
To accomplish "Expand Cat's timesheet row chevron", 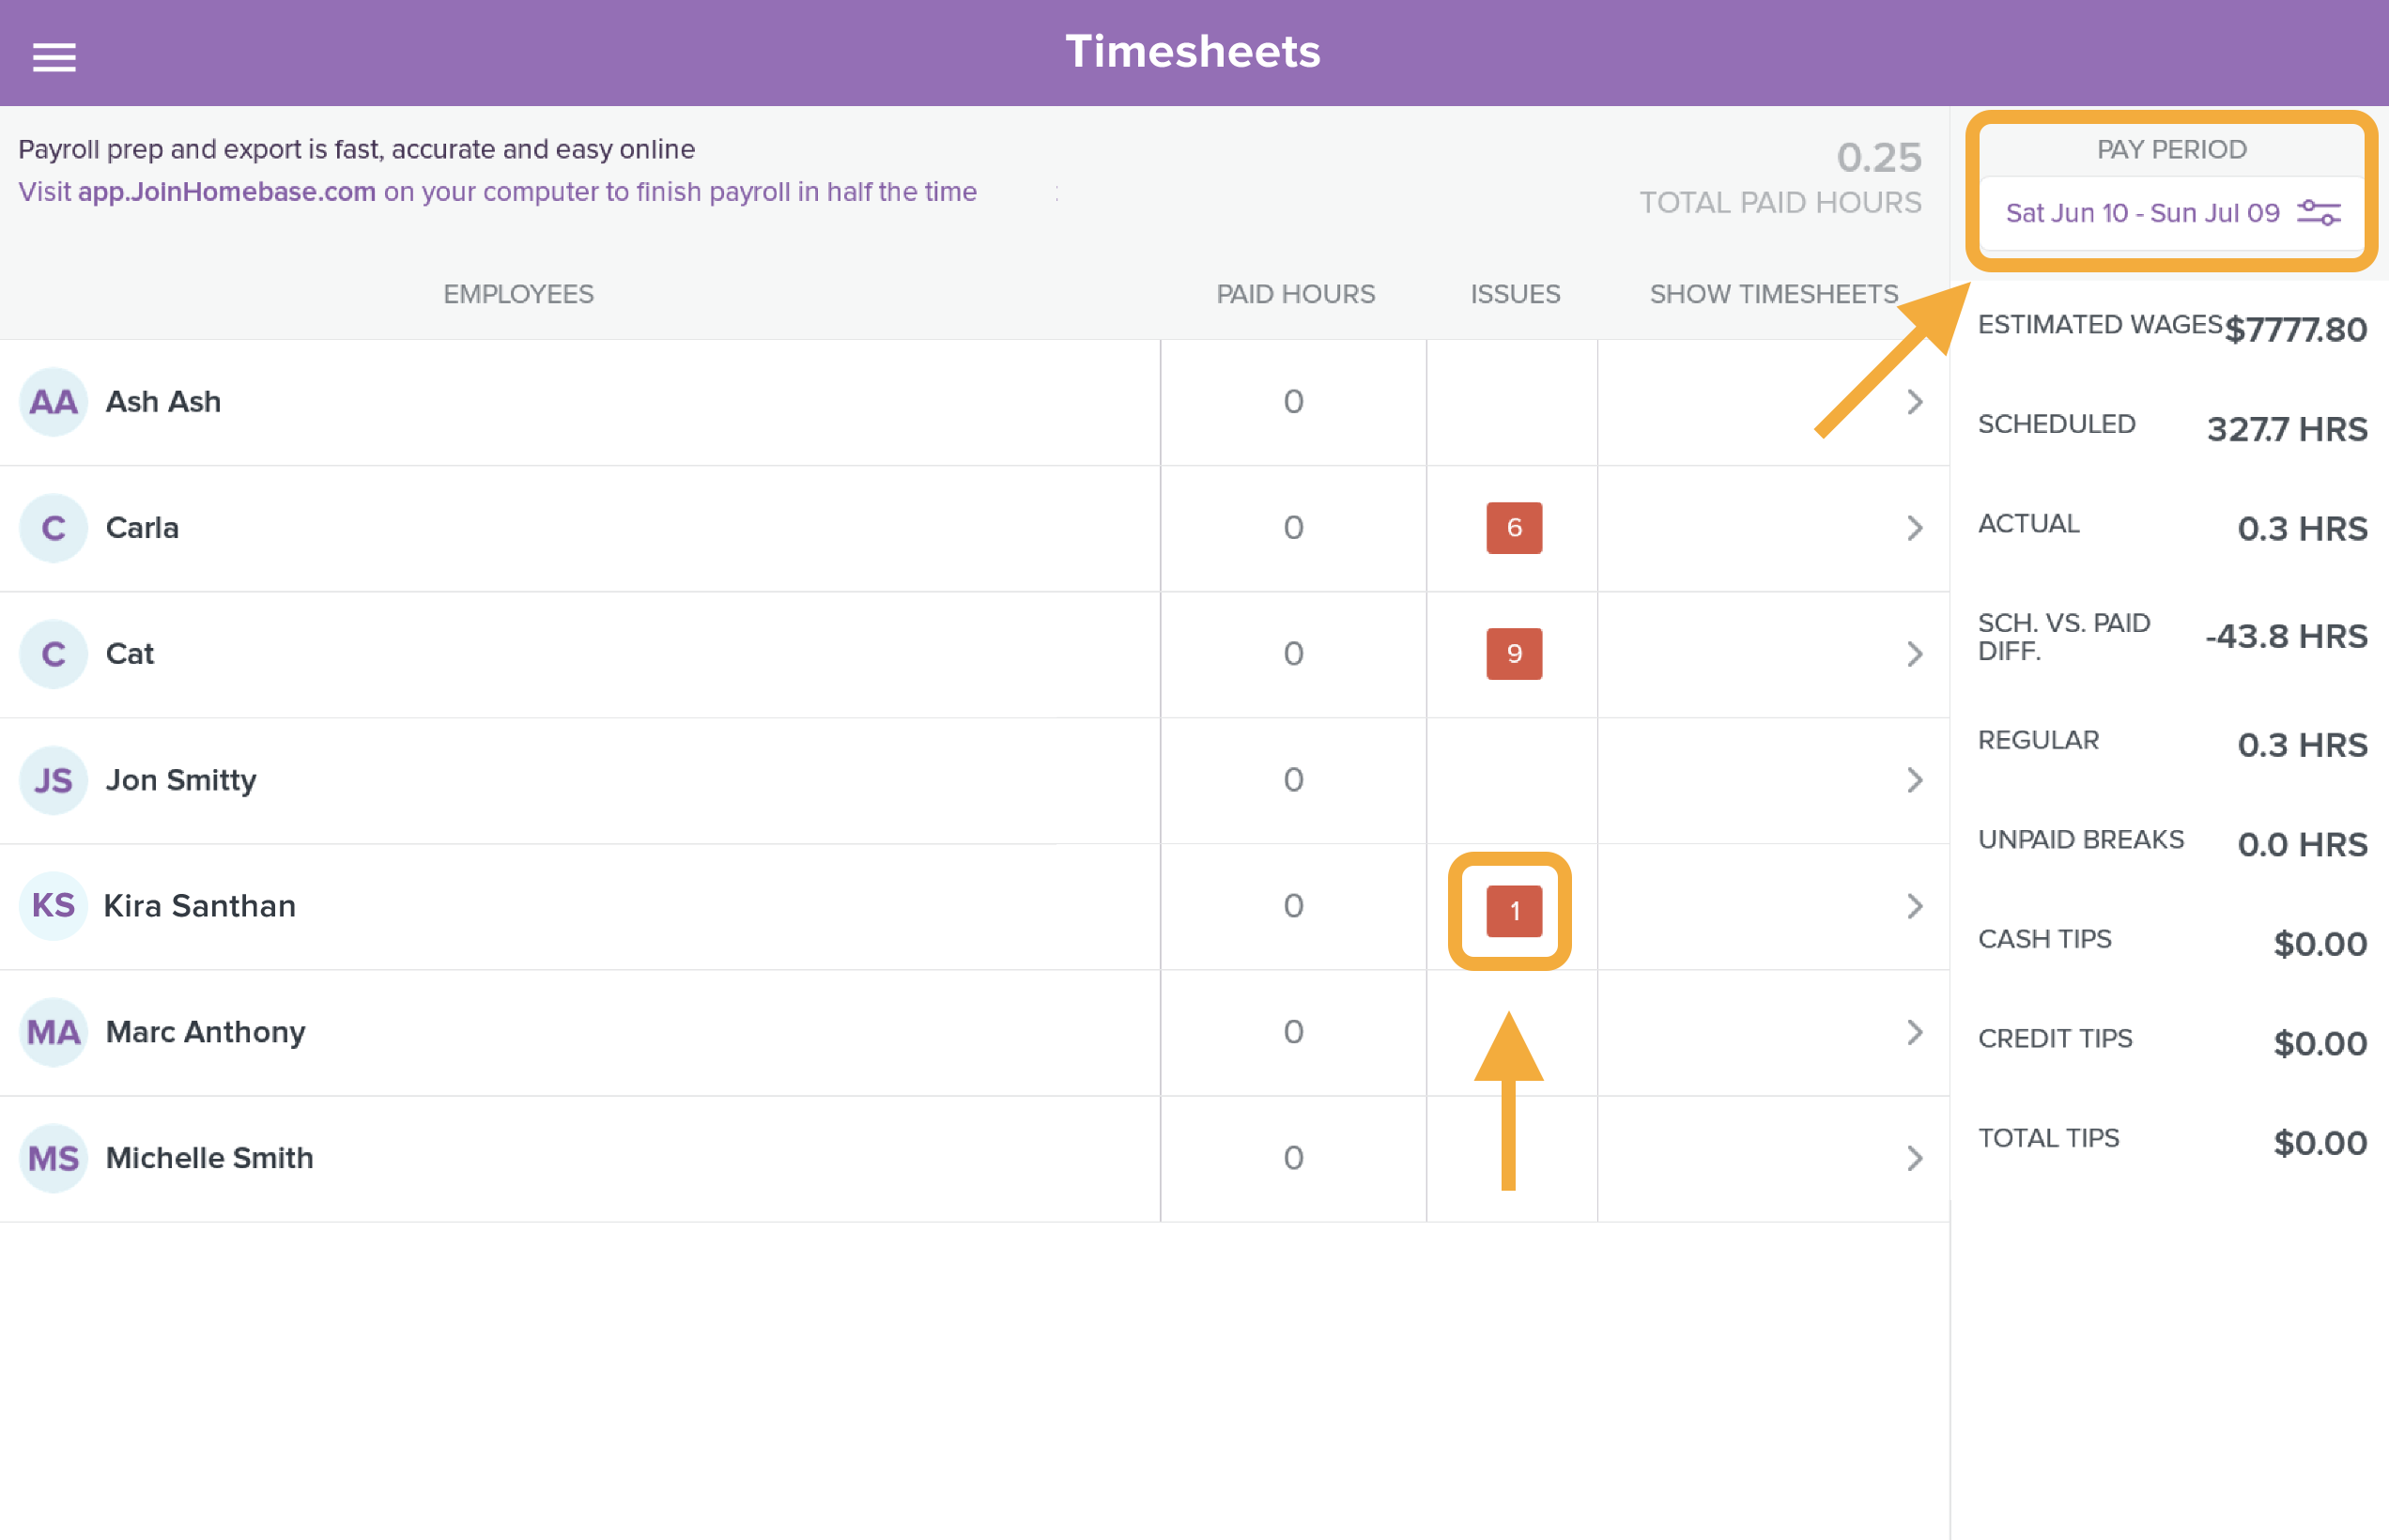I will 1915,654.
